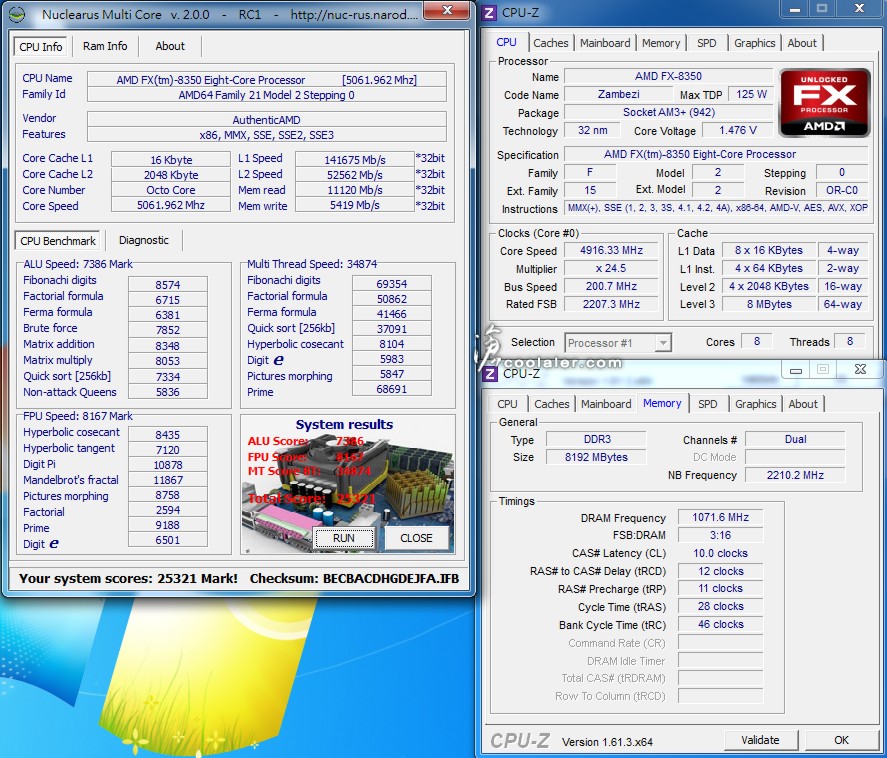Click the Mandelbrot's fractal score 11867
Screen dimensions: 887x758
[167, 480]
